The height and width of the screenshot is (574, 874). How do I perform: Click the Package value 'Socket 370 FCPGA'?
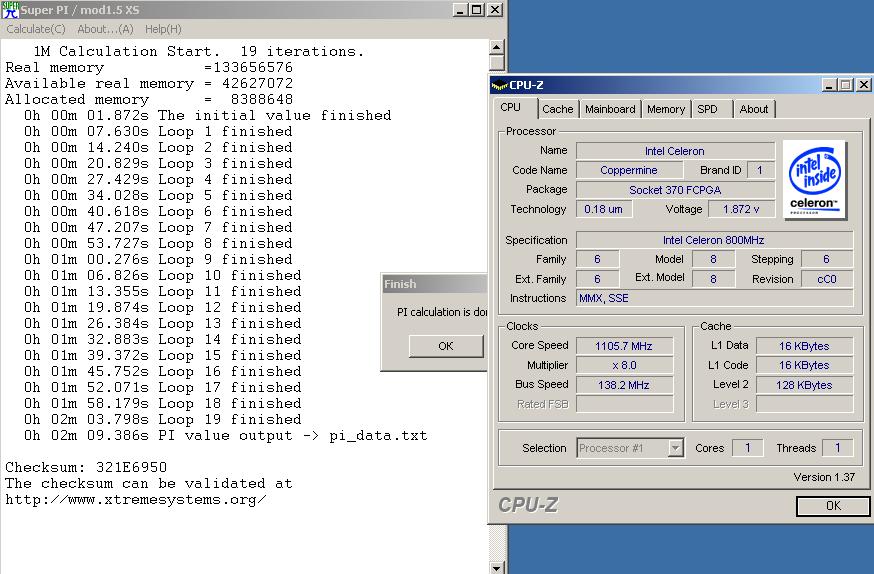[675, 190]
